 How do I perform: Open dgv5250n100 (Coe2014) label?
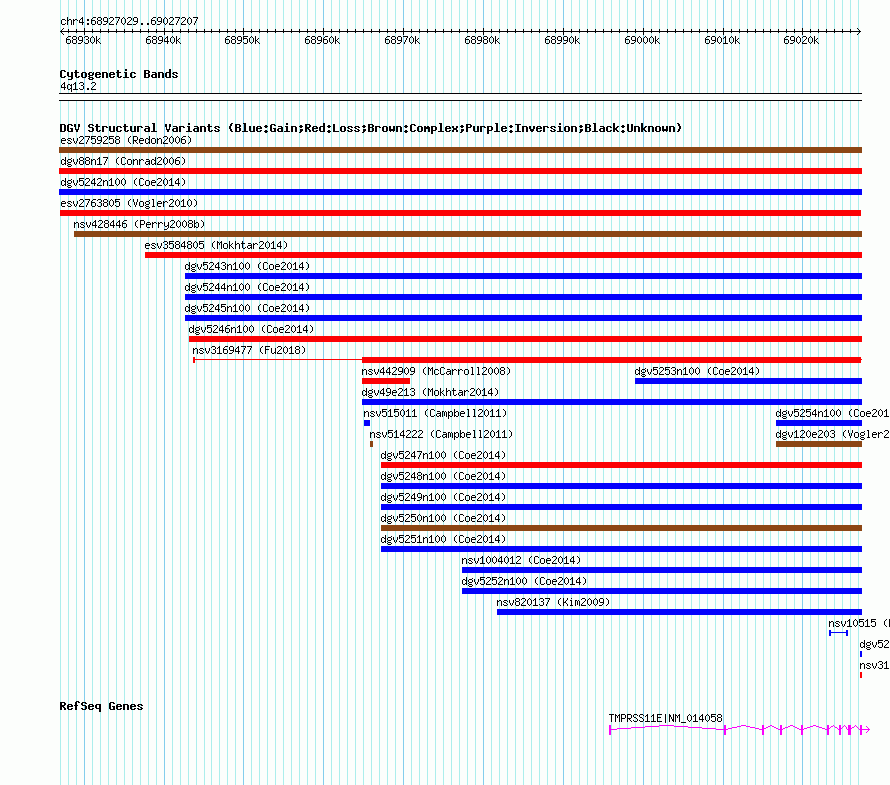tap(443, 518)
